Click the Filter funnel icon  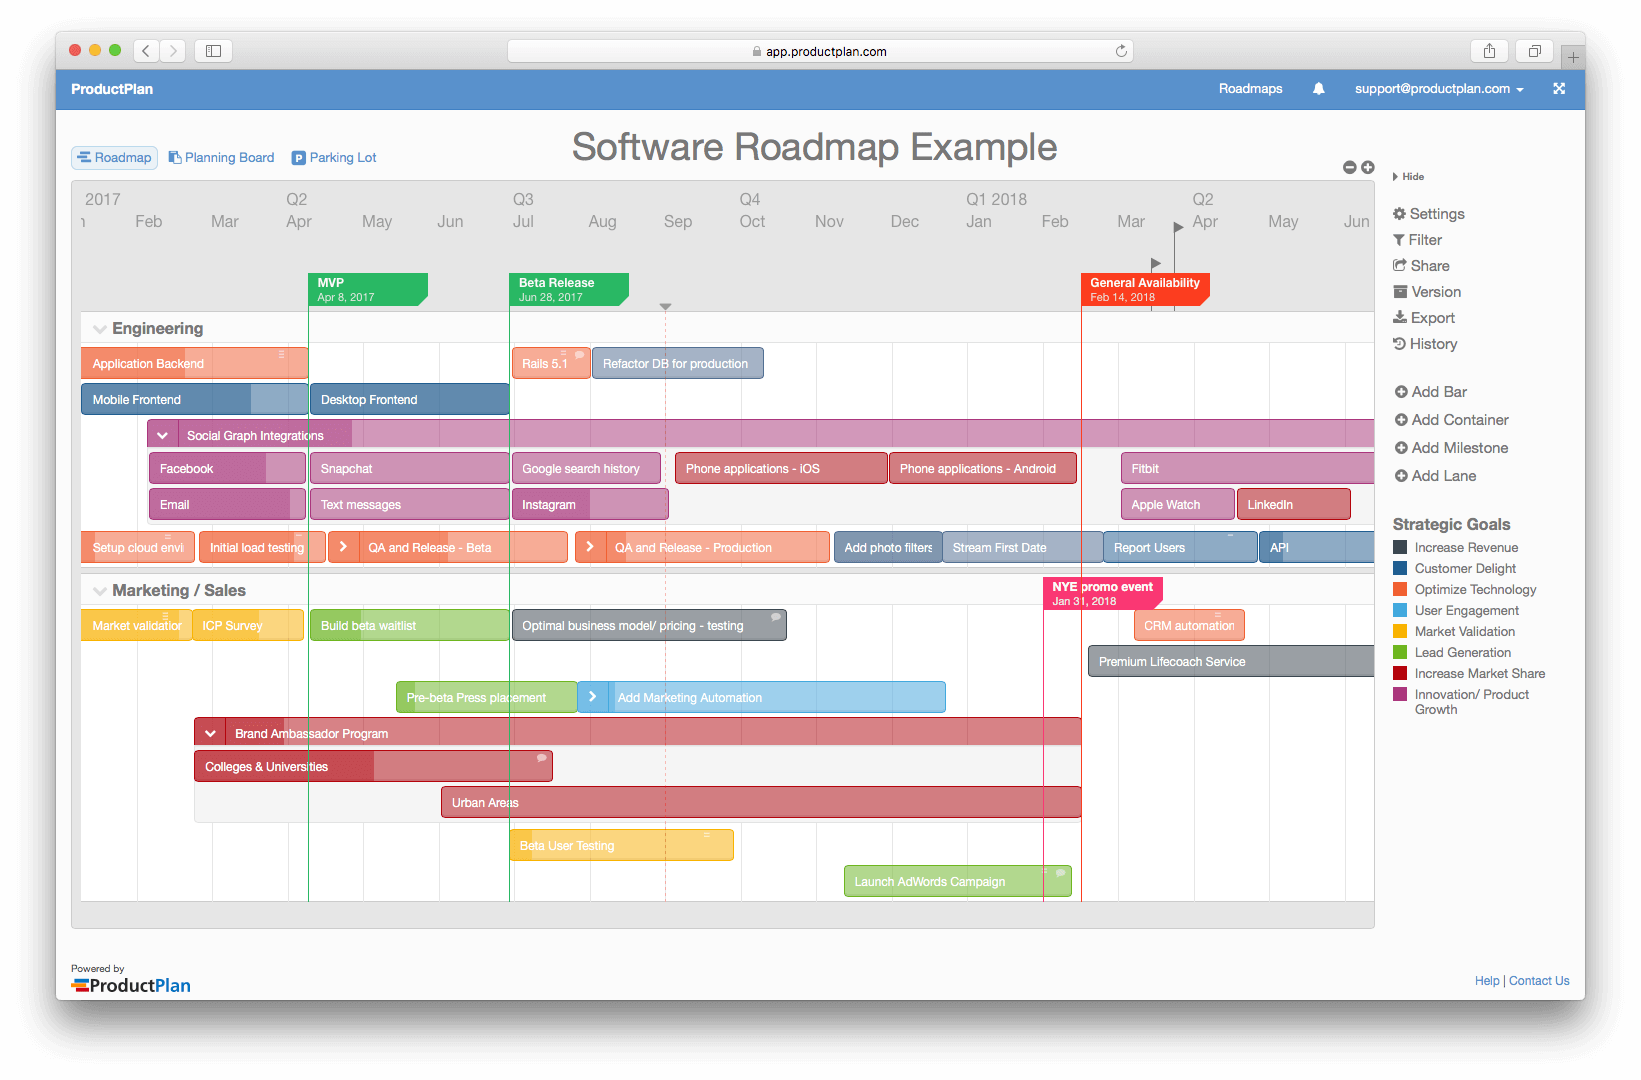tap(1398, 239)
